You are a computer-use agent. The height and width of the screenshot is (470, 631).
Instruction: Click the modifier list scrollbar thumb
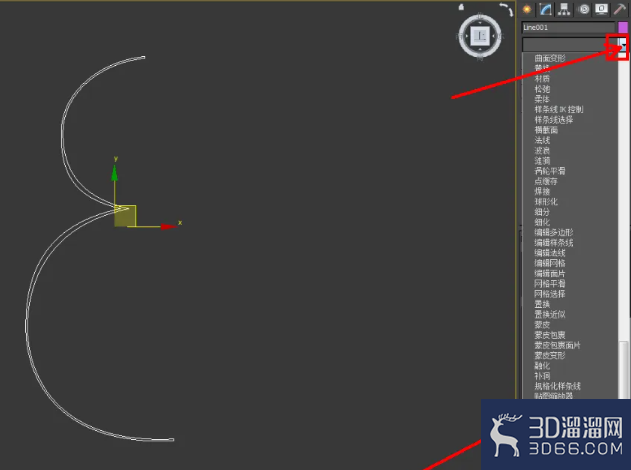click(x=624, y=369)
